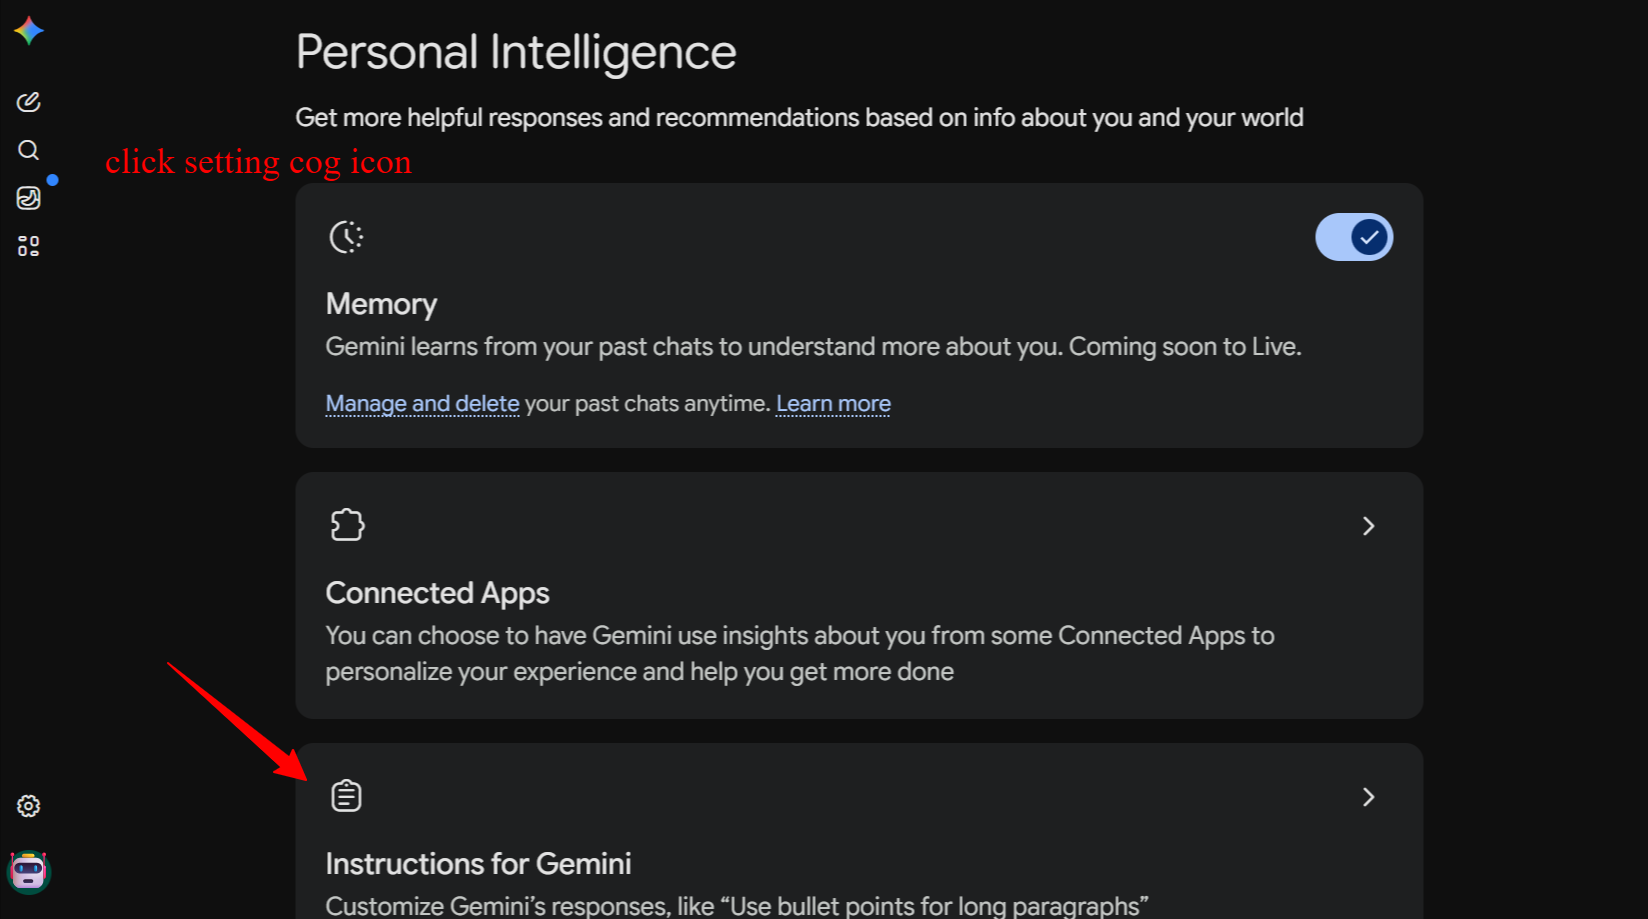Expand Connected Apps with its chevron
This screenshot has width=1648, height=919.
point(1369,526)
